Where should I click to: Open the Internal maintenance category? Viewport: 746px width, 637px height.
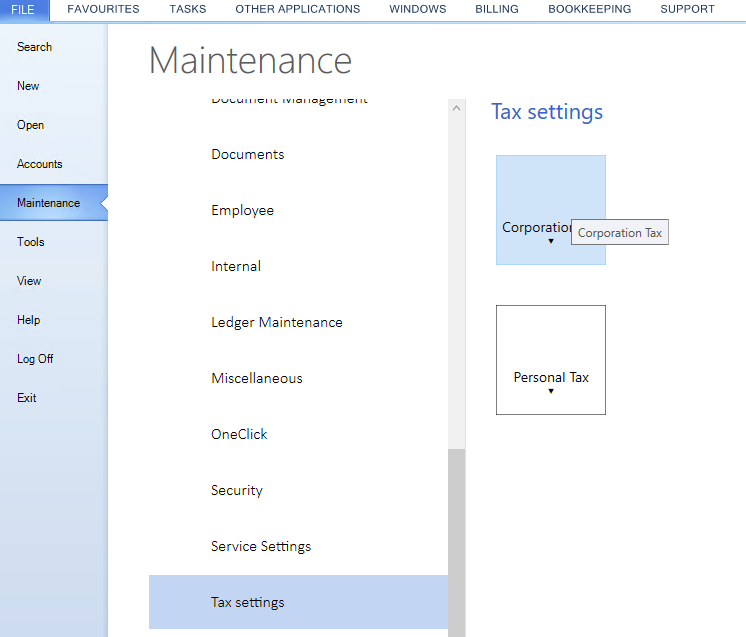(x=298, y=266)
